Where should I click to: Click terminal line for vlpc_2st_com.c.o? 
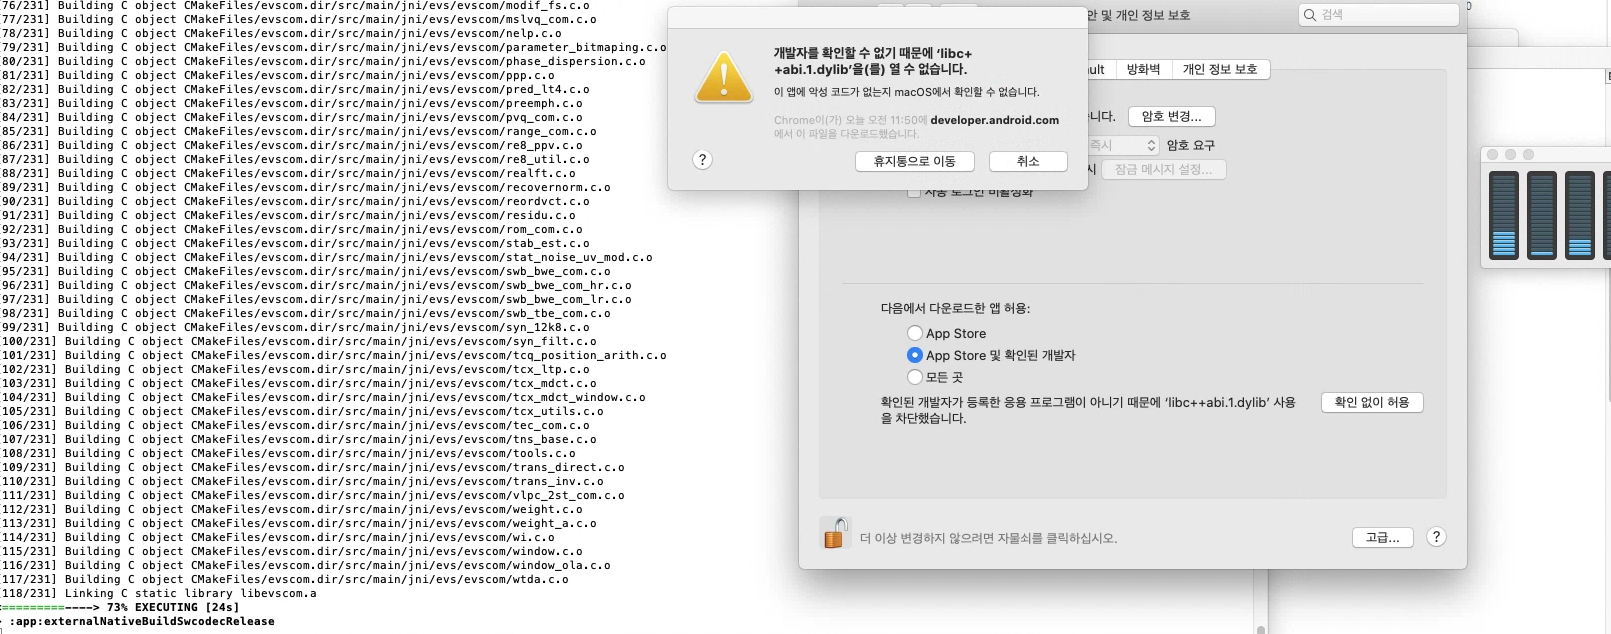[x=313, y=495]
